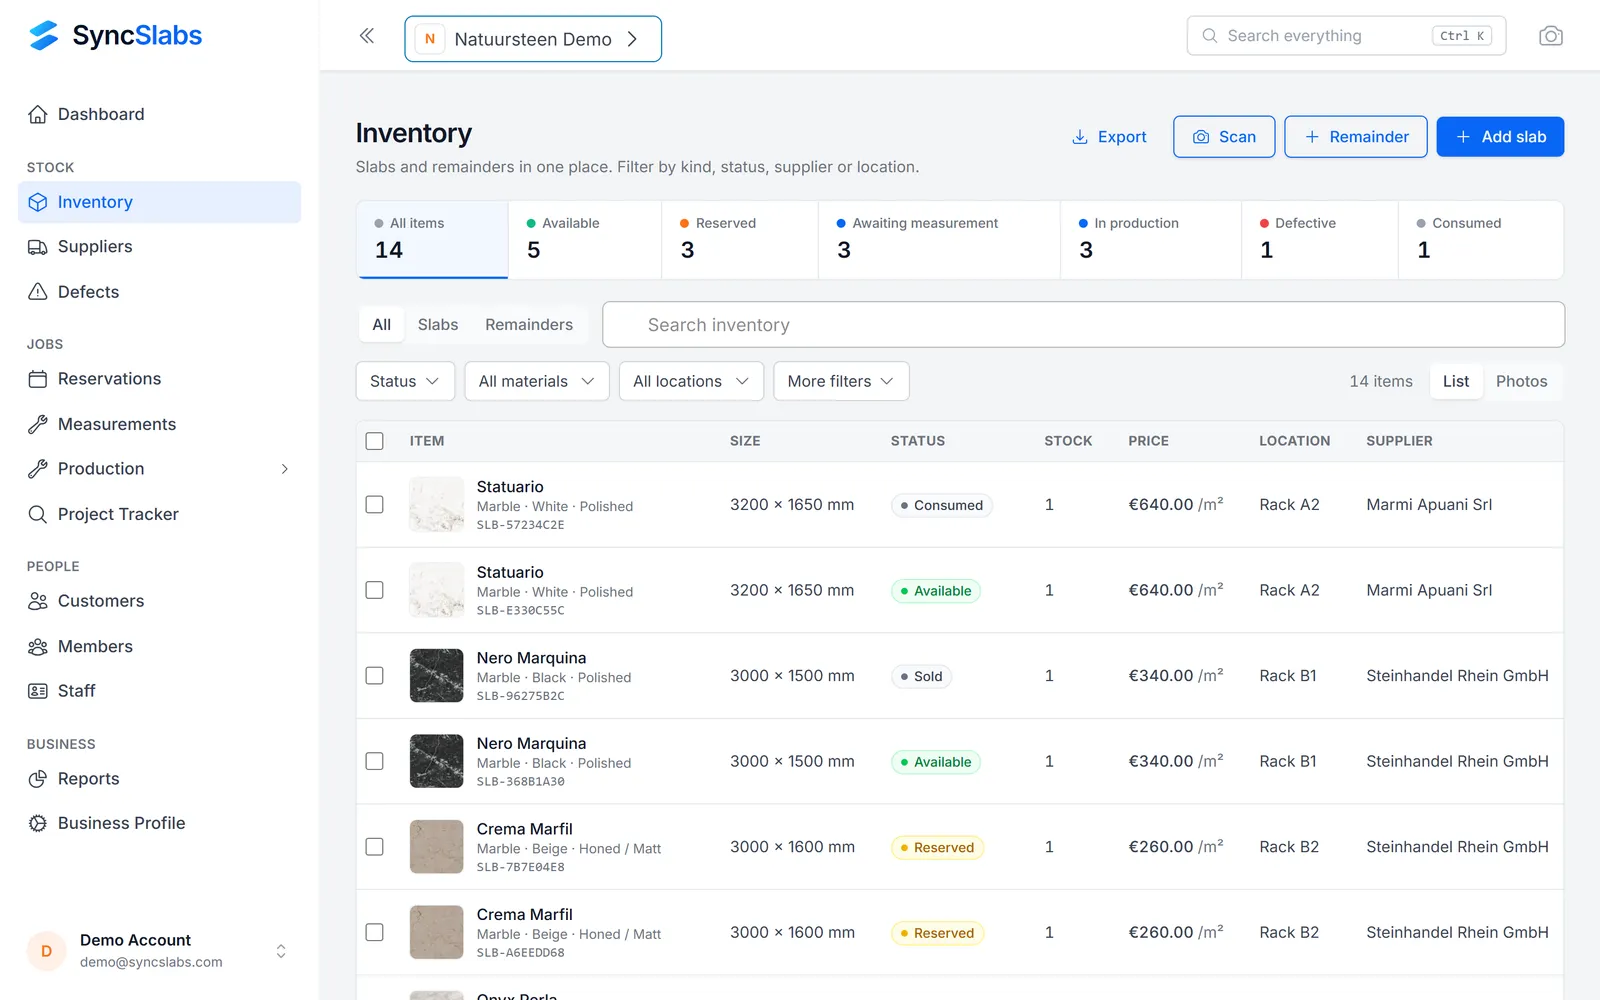Image resolution: width=1600 pixels, height=1000 pixels.
Task: Open Dashboard via home icon
Action: 38,114
